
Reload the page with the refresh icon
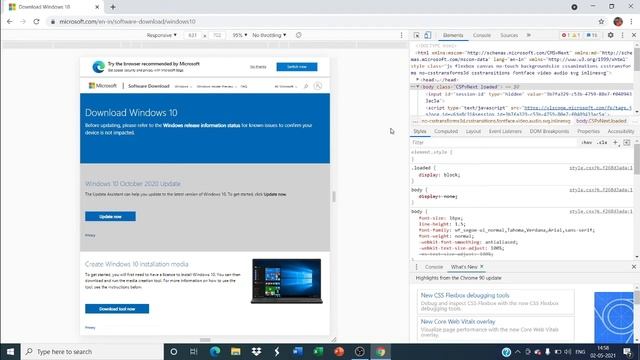36,22
